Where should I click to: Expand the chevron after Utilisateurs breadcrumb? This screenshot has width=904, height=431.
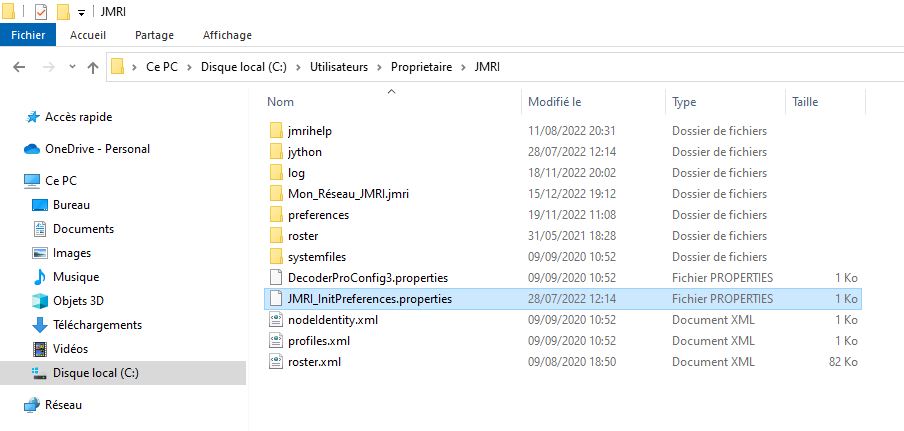[x=379, y=67]
